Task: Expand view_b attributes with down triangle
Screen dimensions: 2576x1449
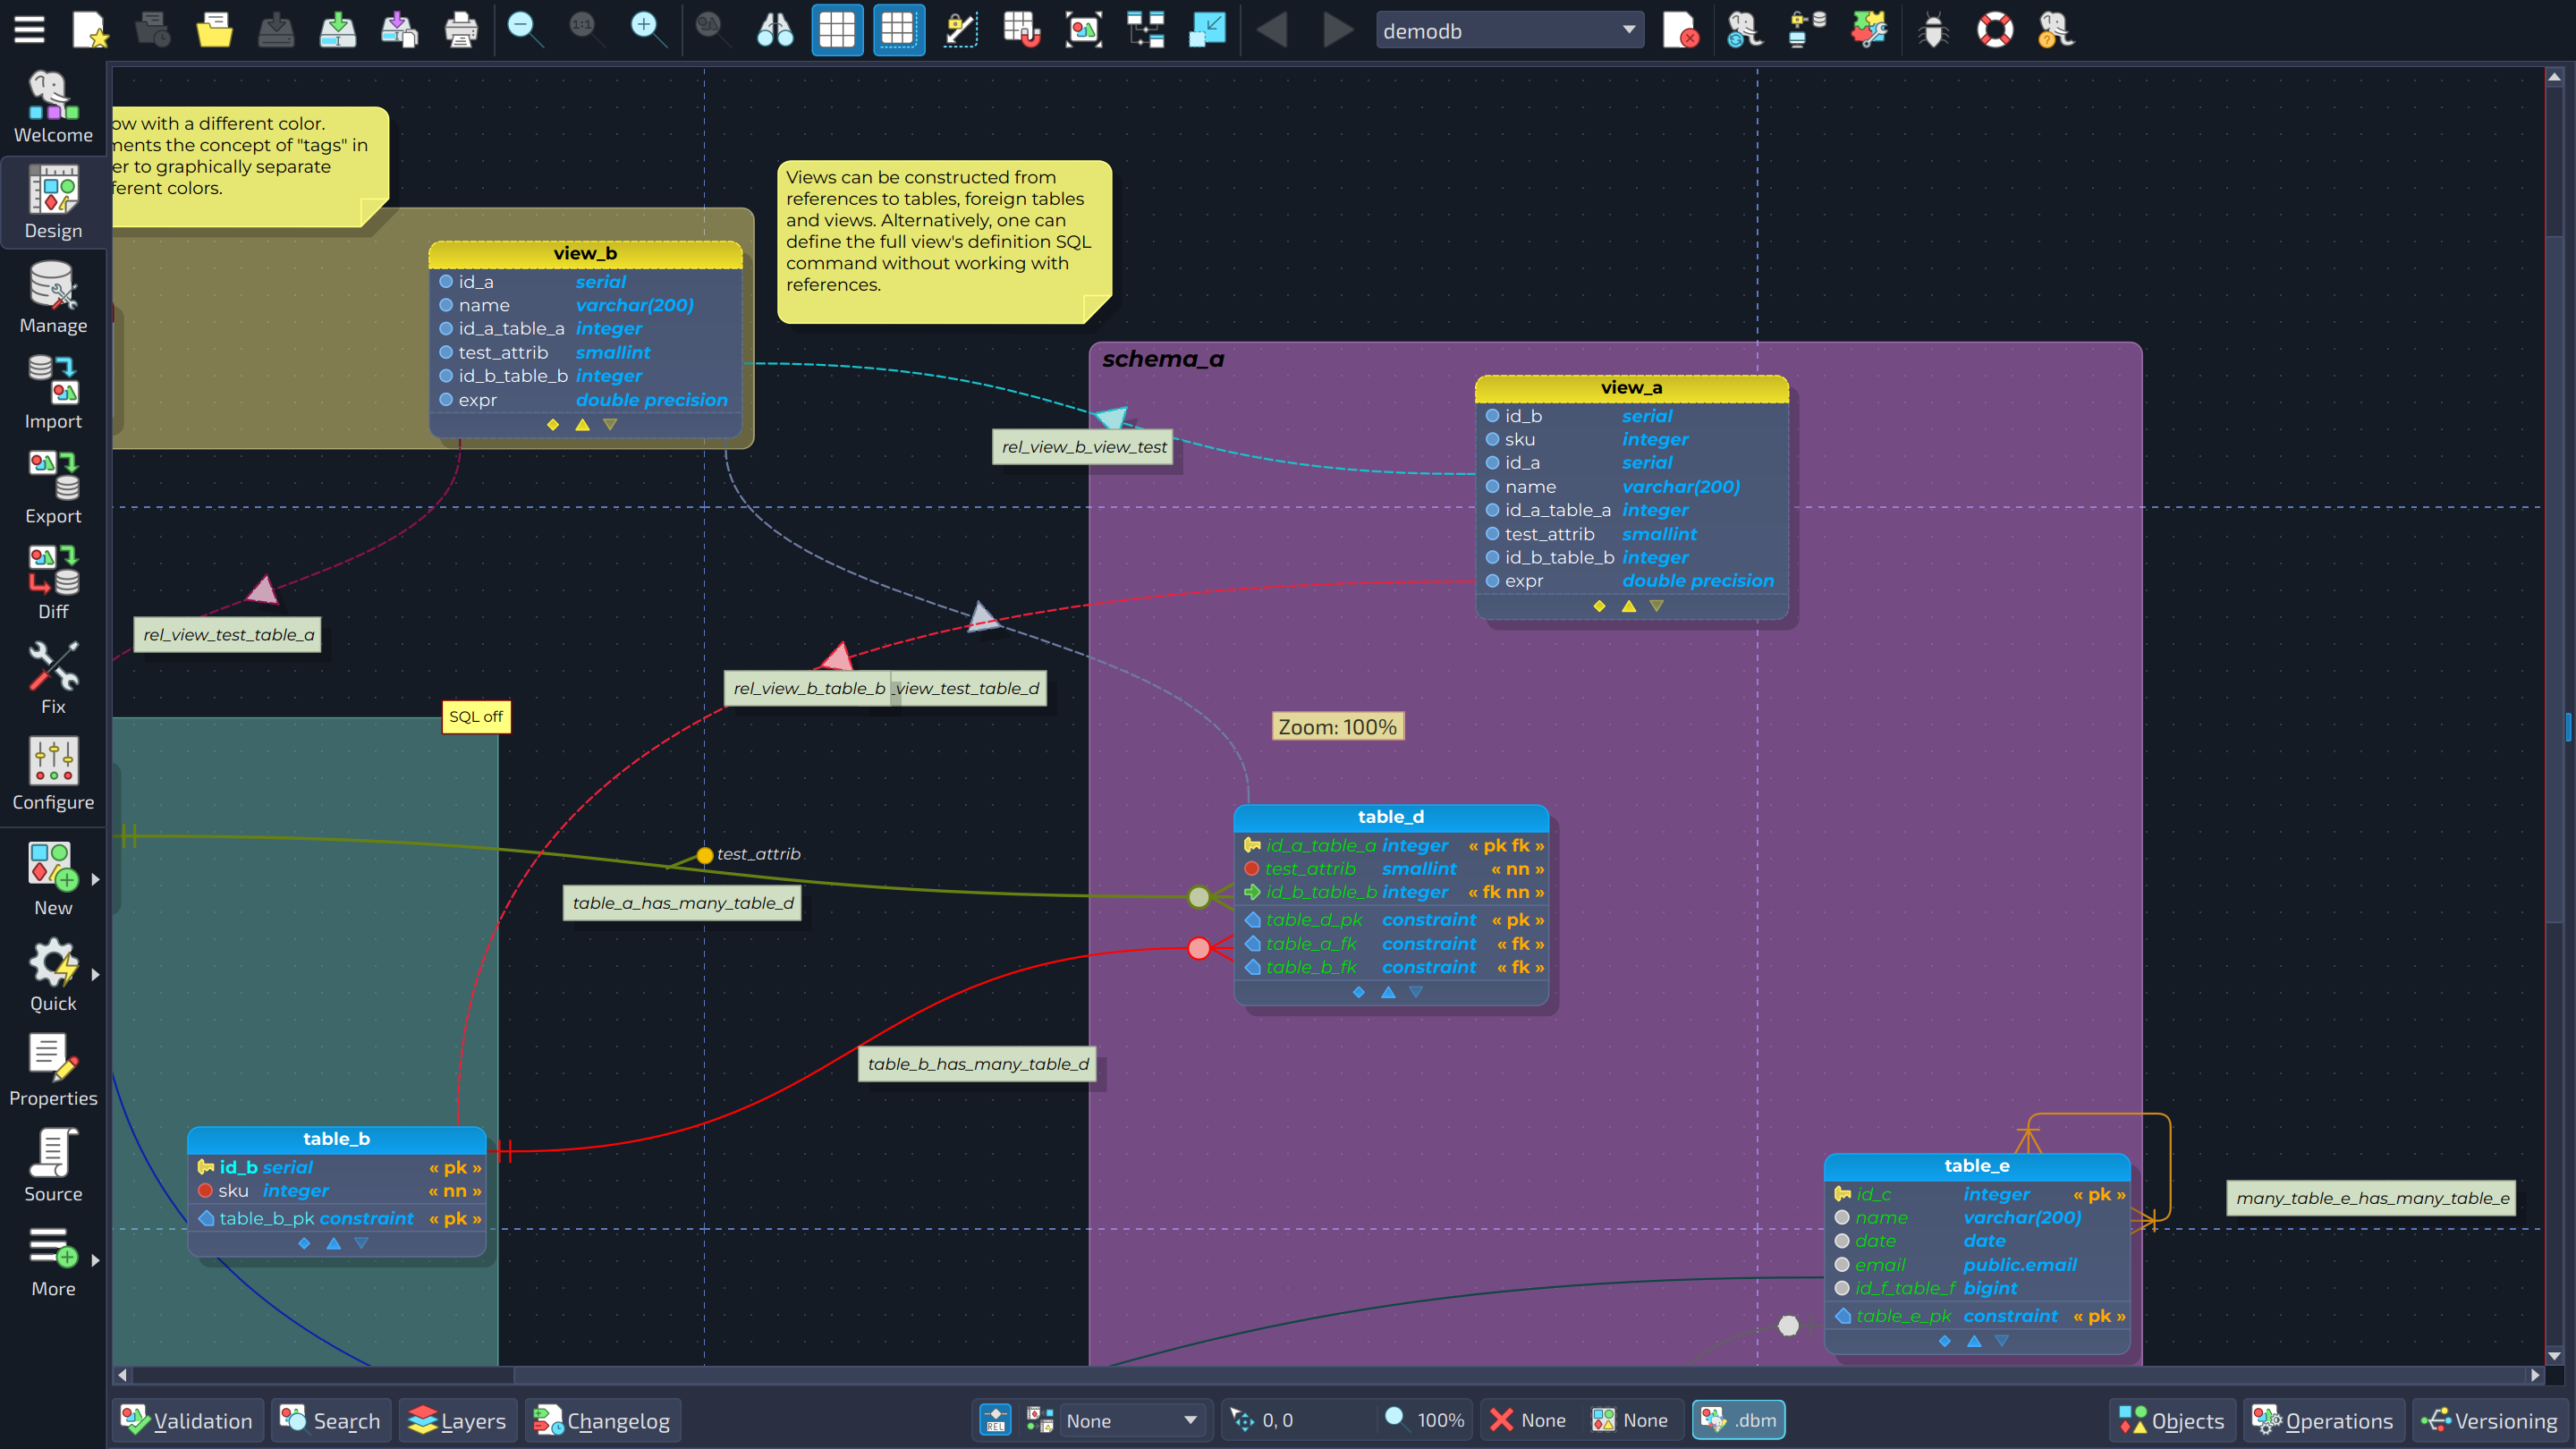Action: pyautogui.click(x=610, y=425)
